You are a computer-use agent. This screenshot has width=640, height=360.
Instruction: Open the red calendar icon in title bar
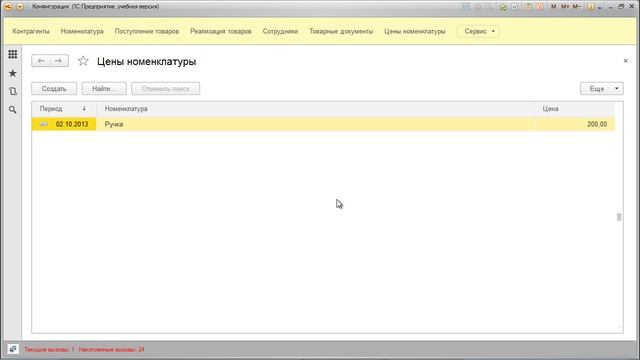pos(540,7)
